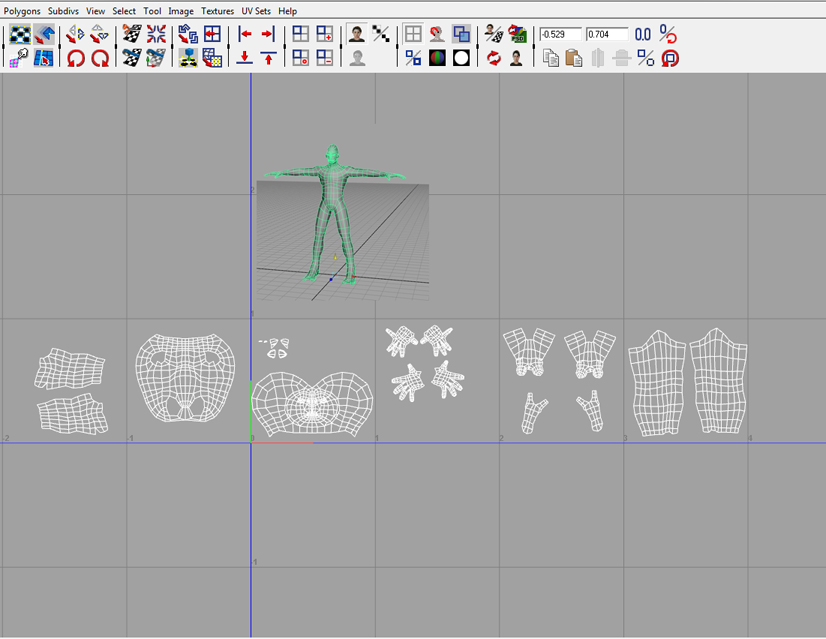Refresh the UV view with the refresh icon
Screen dimensions: 826x639
pos(492,58)
